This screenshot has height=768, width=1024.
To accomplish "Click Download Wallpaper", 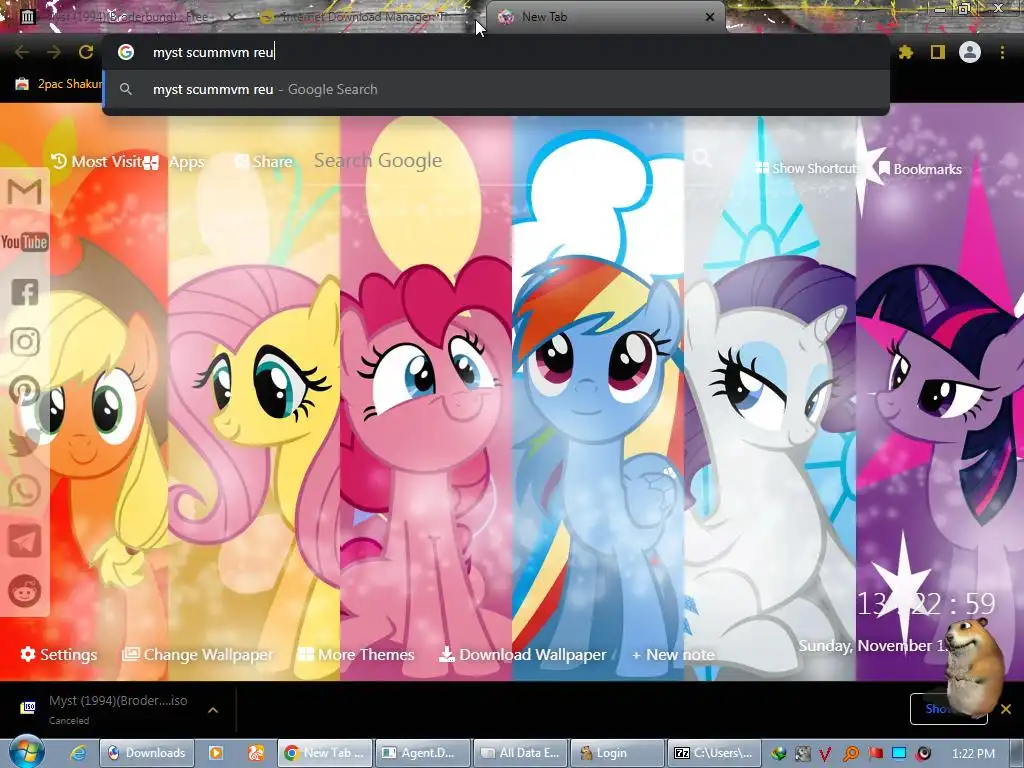I will point(522,654).
